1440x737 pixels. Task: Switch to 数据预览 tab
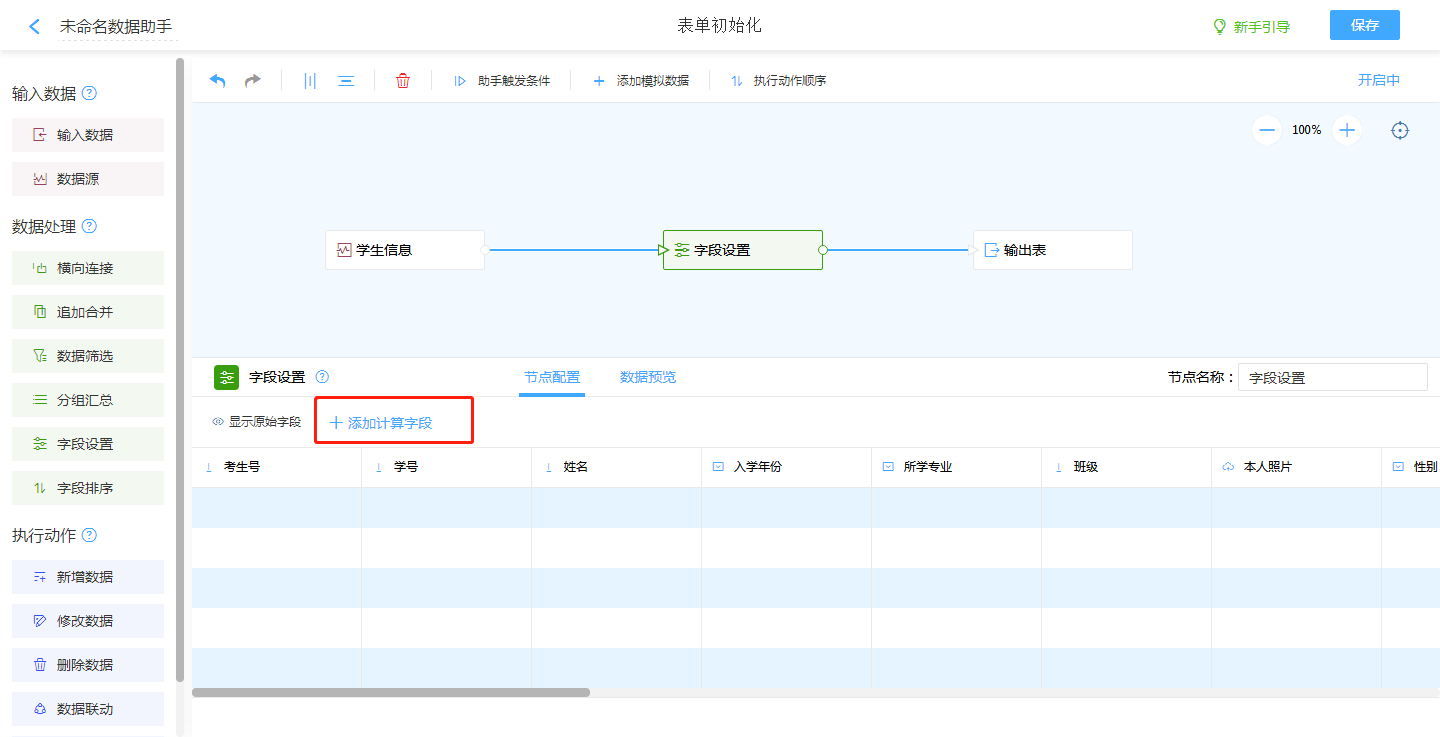point(648,377)
